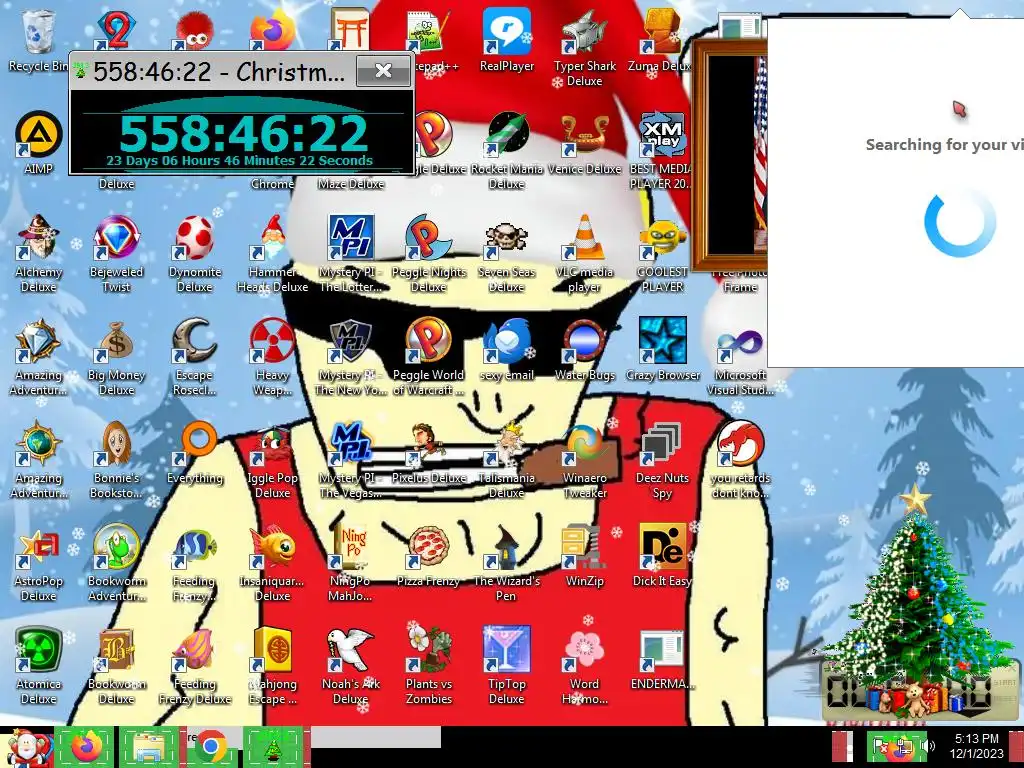The width and height of the screenshot is (1024, 768).
Task: Open Atomica Deluxe icon
Action: 38,650
